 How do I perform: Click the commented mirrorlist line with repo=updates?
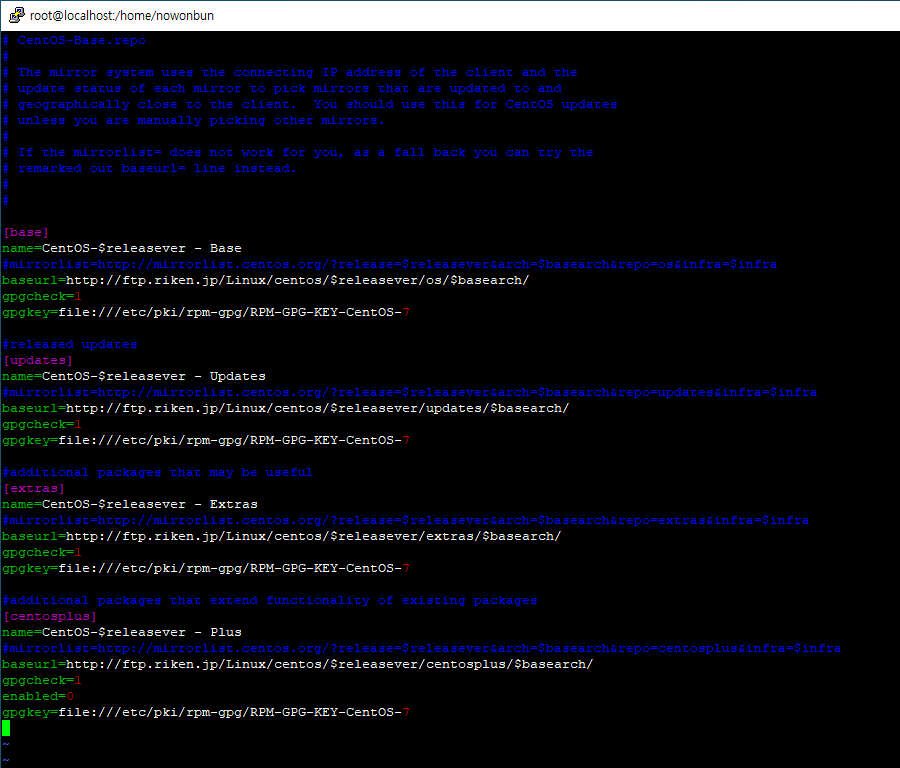(410, 393)
